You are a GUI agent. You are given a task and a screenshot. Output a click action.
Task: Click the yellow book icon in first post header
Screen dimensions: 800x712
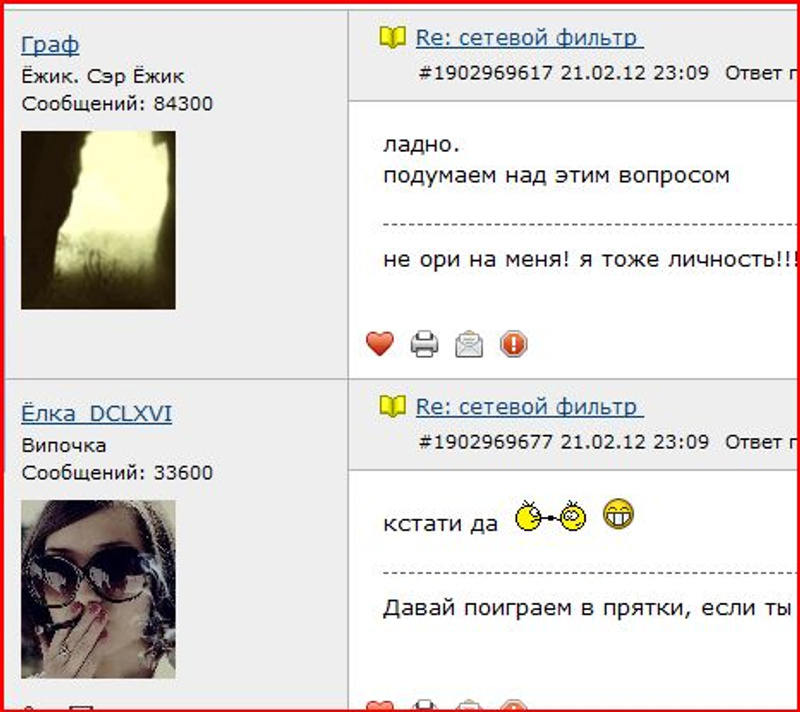point(392,37)
